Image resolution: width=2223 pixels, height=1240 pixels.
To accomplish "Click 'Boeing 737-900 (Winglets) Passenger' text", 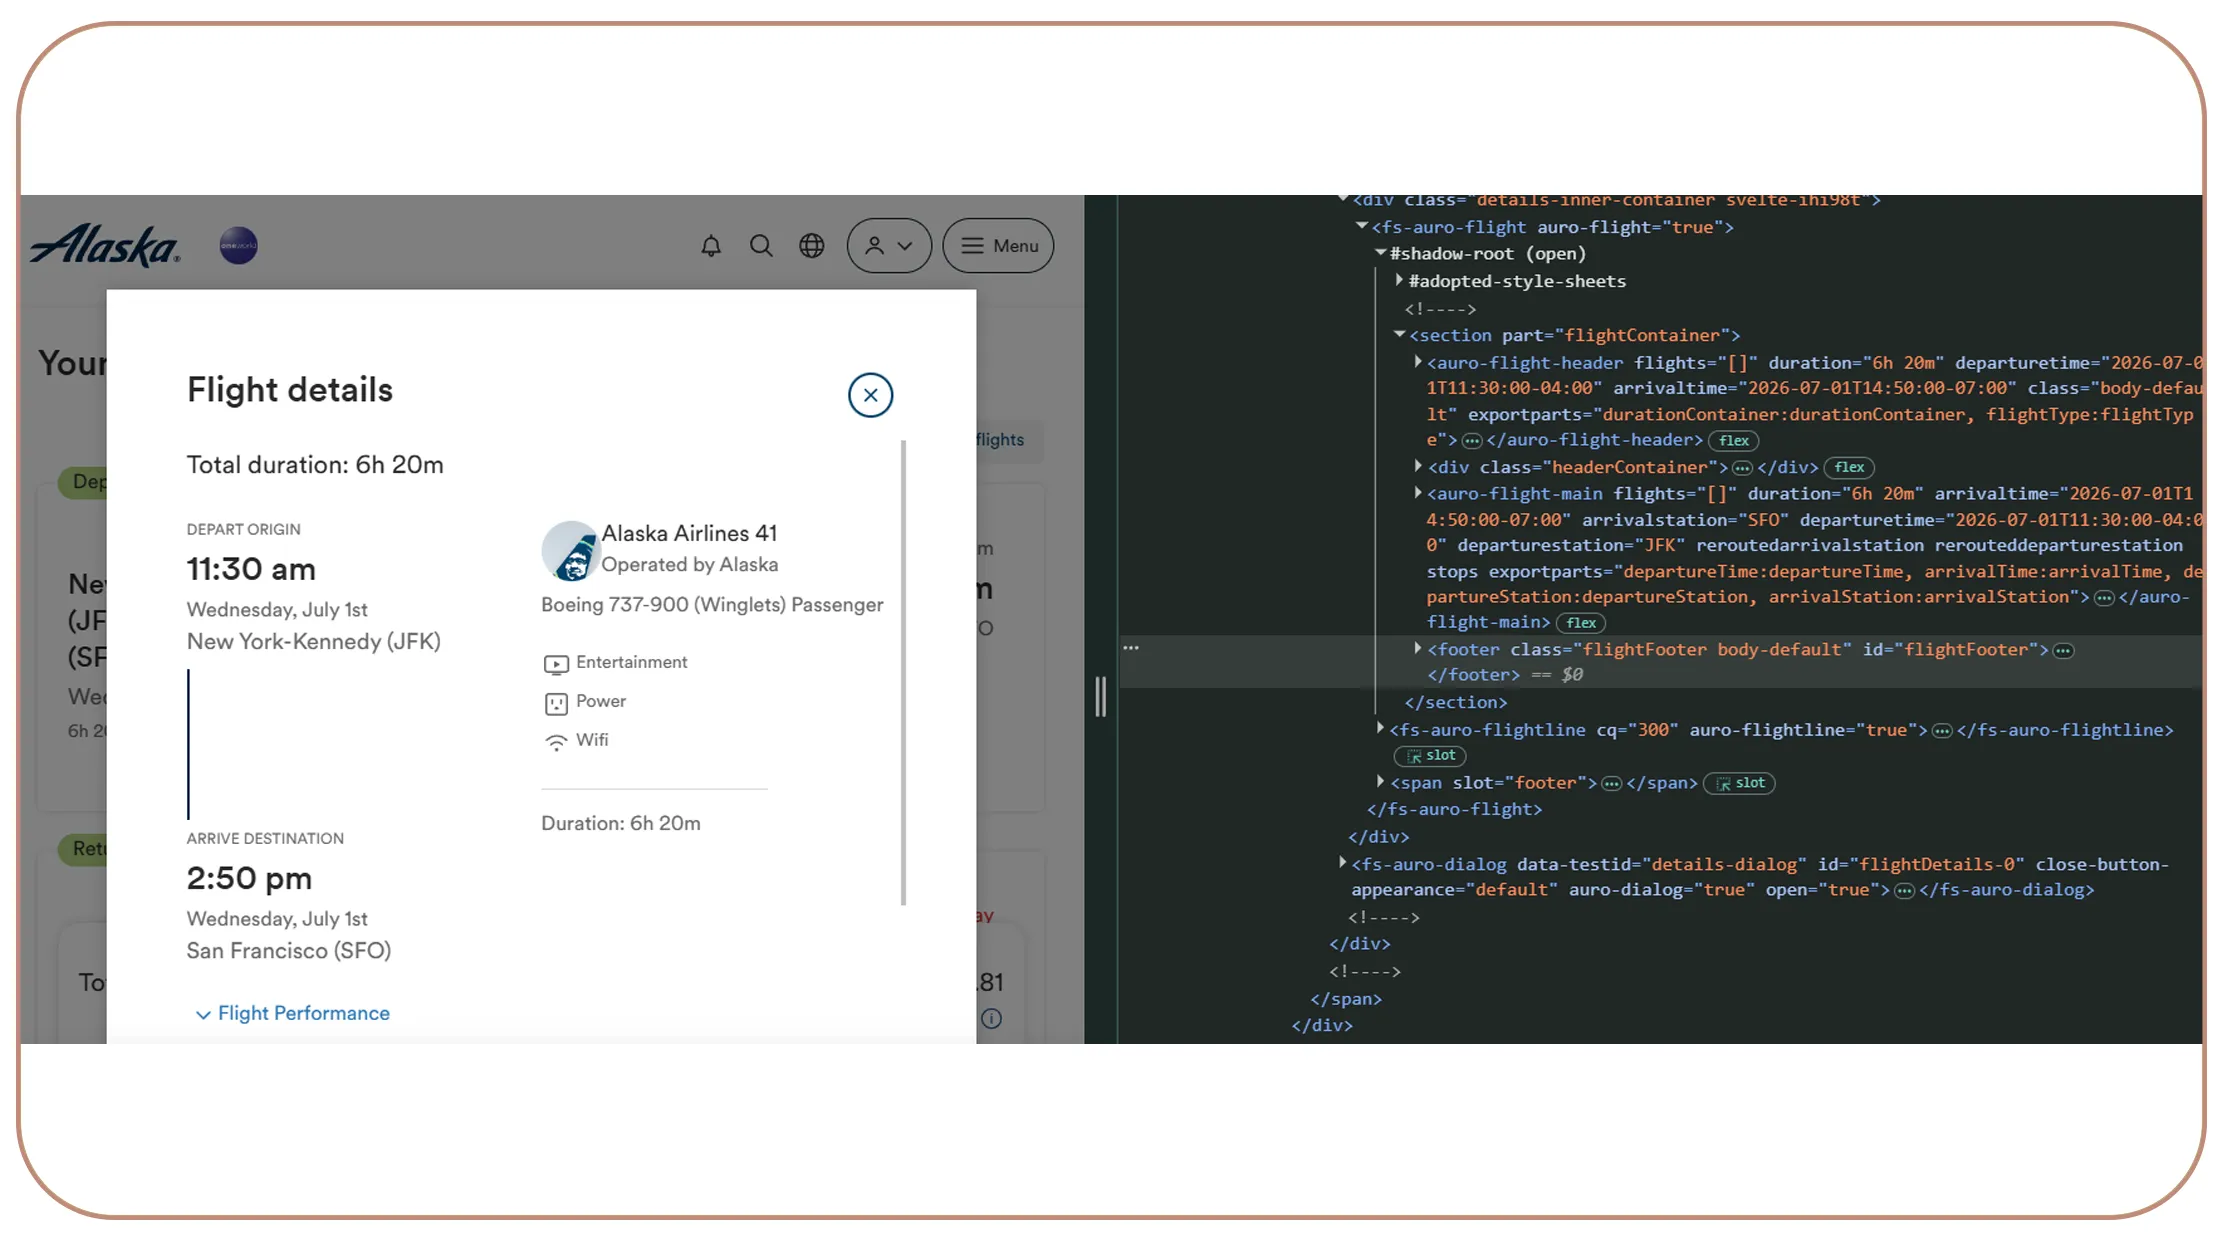I will (x=712, y=605).
